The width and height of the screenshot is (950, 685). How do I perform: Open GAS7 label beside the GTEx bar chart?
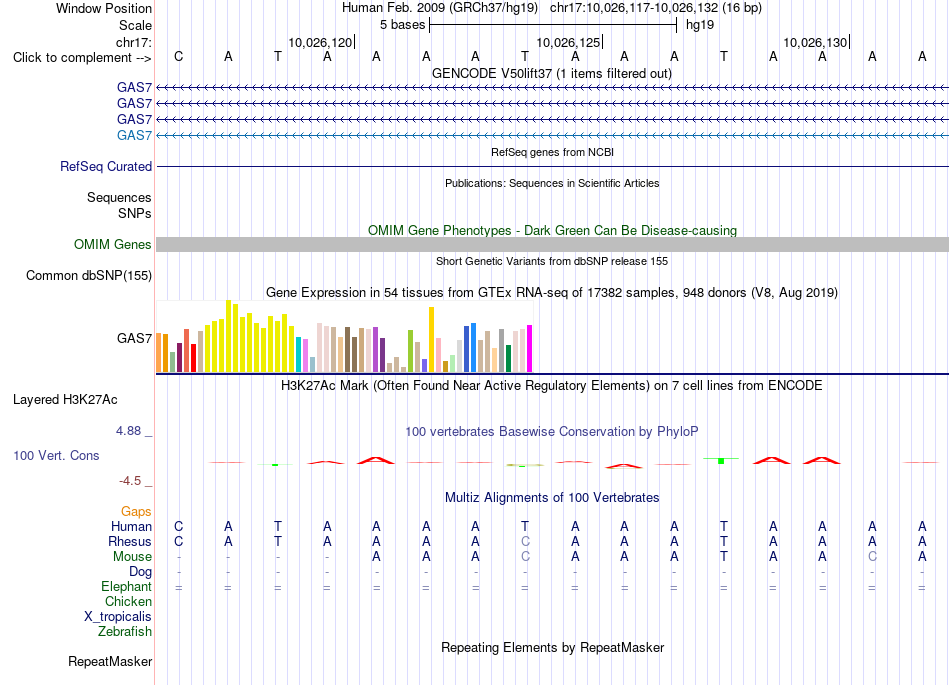(x=134, y=338)
